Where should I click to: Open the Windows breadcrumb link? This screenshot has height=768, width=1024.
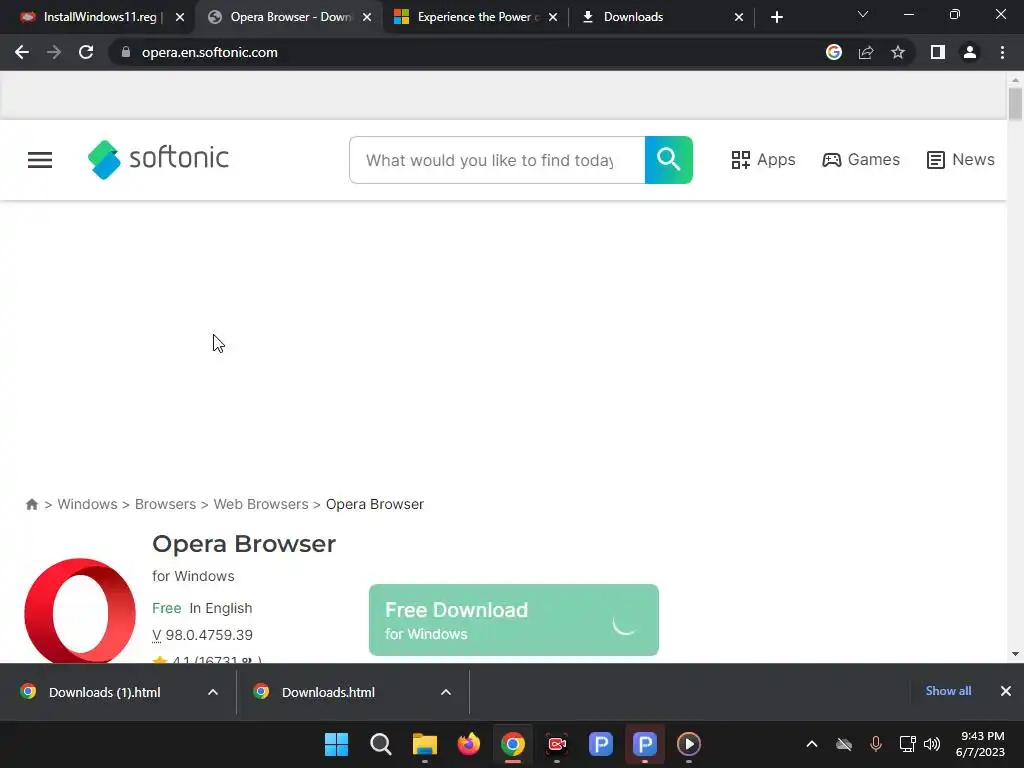[x=88, y=504]
